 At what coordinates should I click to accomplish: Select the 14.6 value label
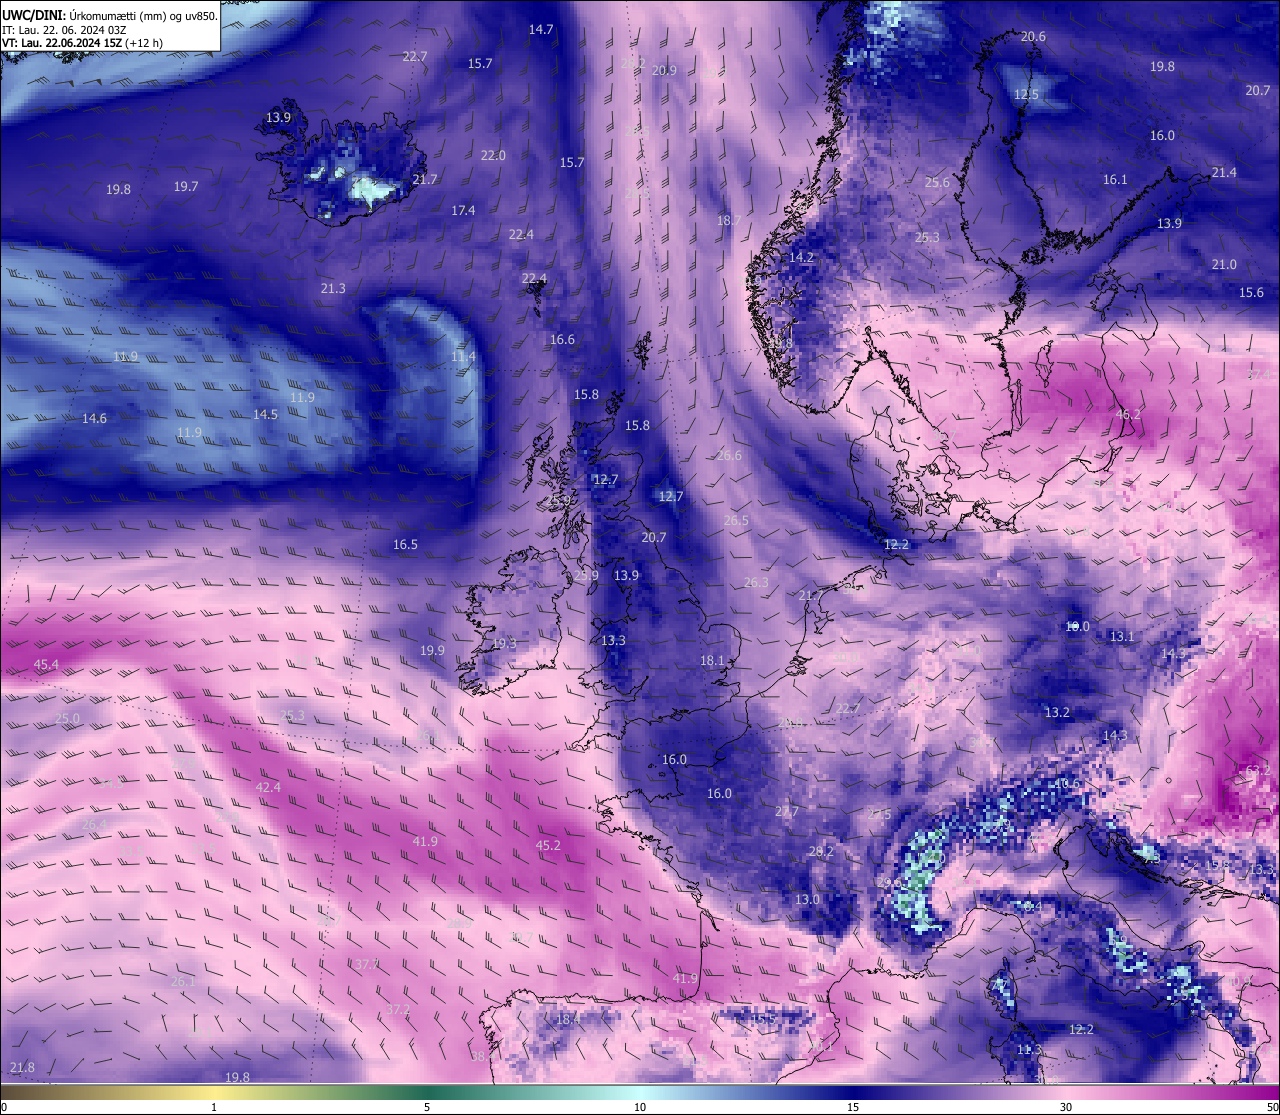coord(94,419)
